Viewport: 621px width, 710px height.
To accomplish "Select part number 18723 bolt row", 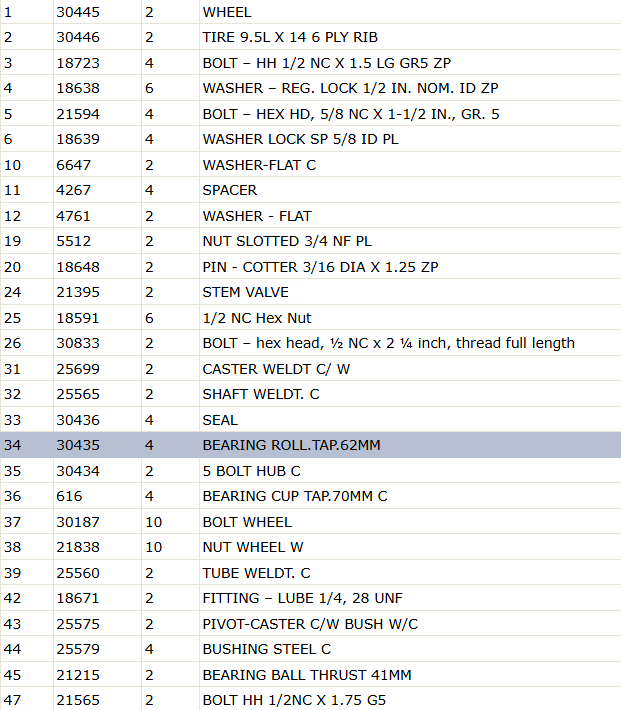I will [x=310, y=62].
